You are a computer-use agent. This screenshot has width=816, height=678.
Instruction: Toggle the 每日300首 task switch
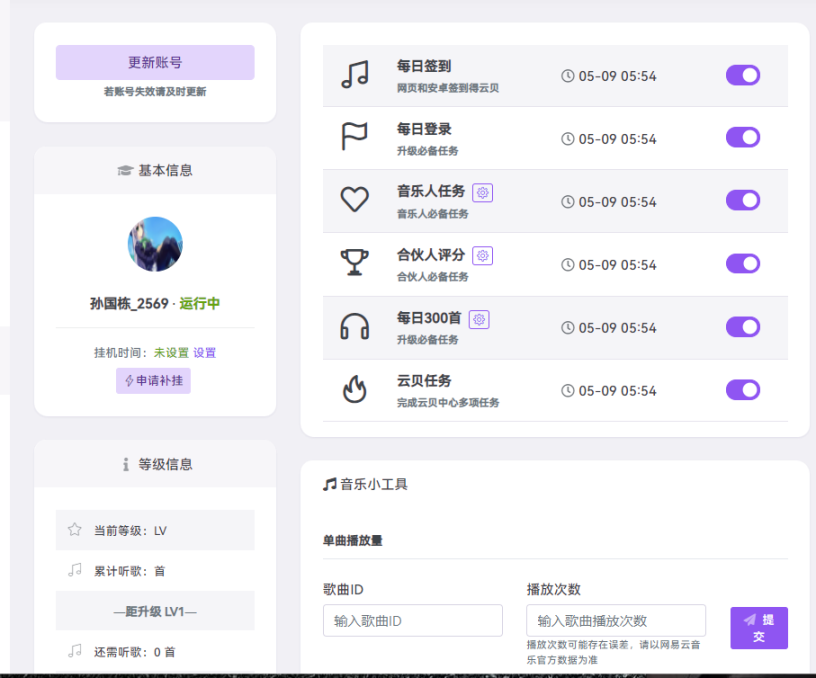tap(743, 327)
